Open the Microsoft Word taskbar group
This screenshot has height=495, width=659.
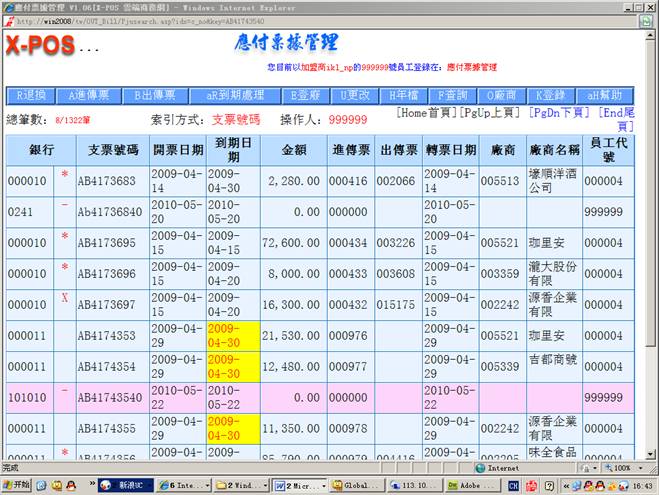pyautogui.click(x=299, y=485)
